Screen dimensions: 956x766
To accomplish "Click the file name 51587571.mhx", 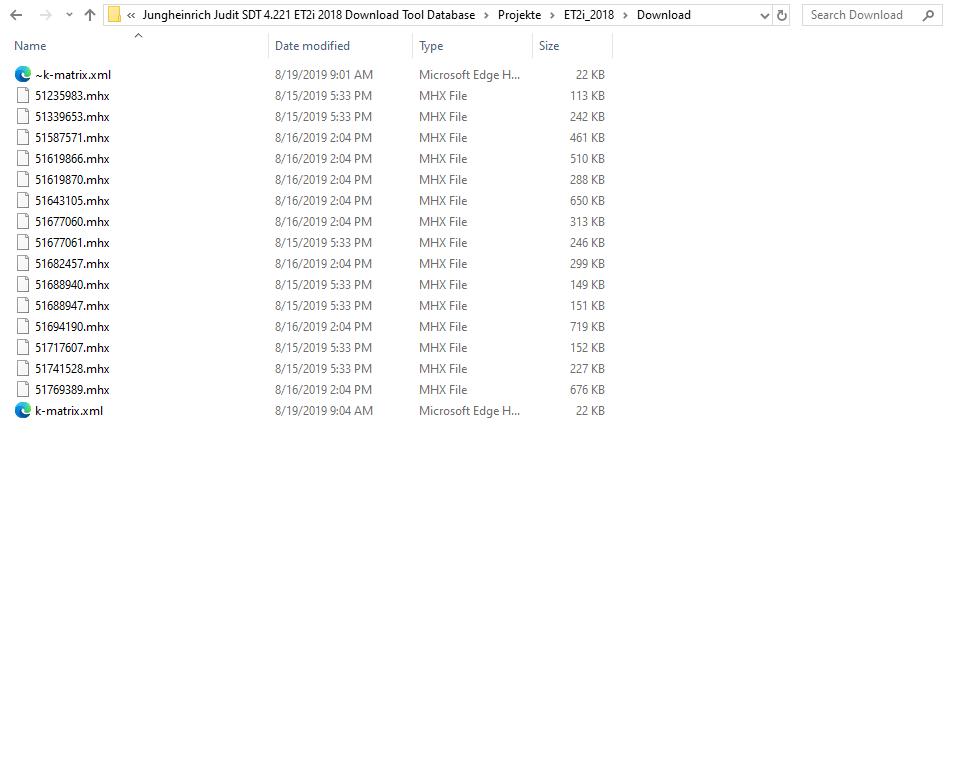I will [x=72, y=138].
